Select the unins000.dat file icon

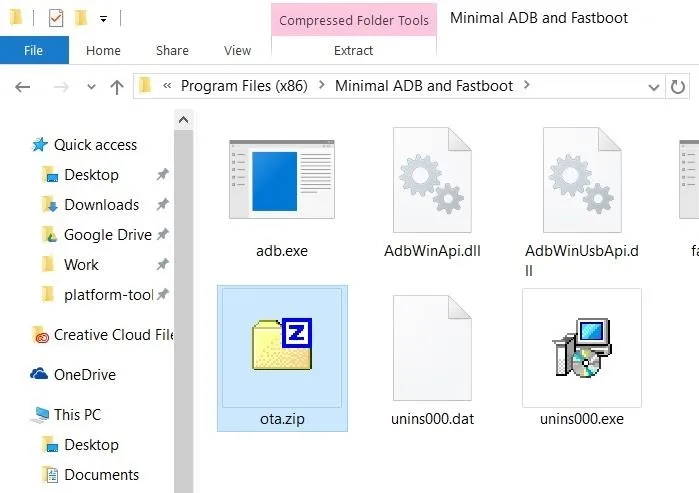coord(432,348)
